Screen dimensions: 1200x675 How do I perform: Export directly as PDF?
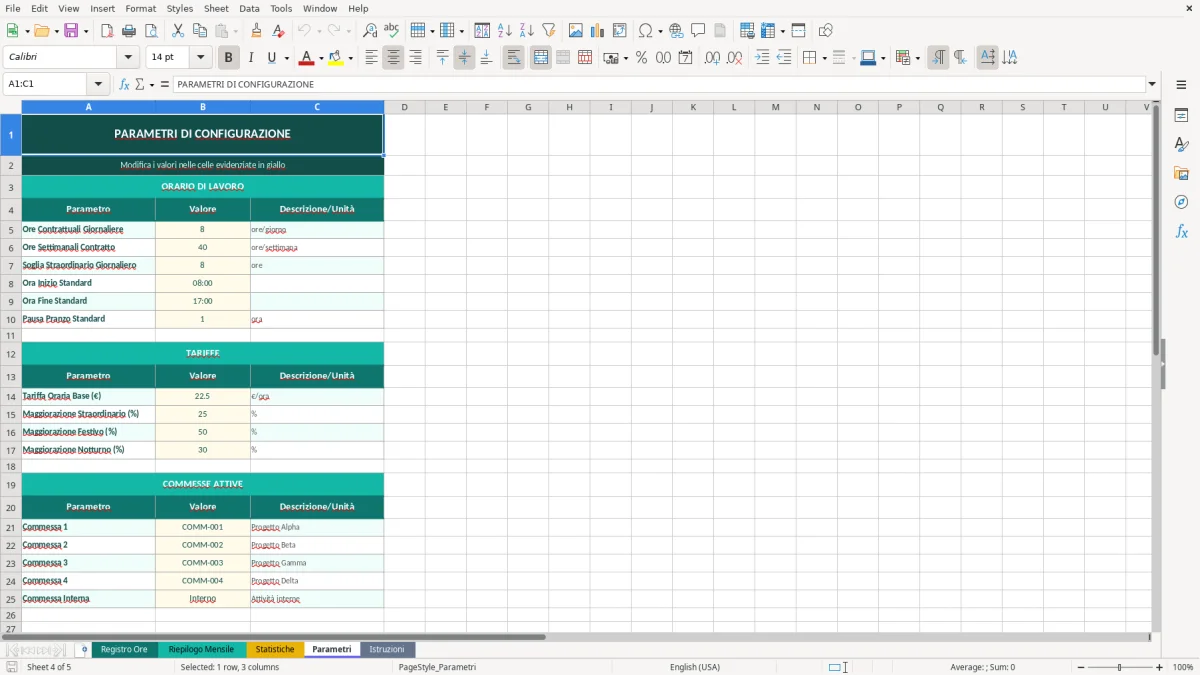[x=107, y=31]
